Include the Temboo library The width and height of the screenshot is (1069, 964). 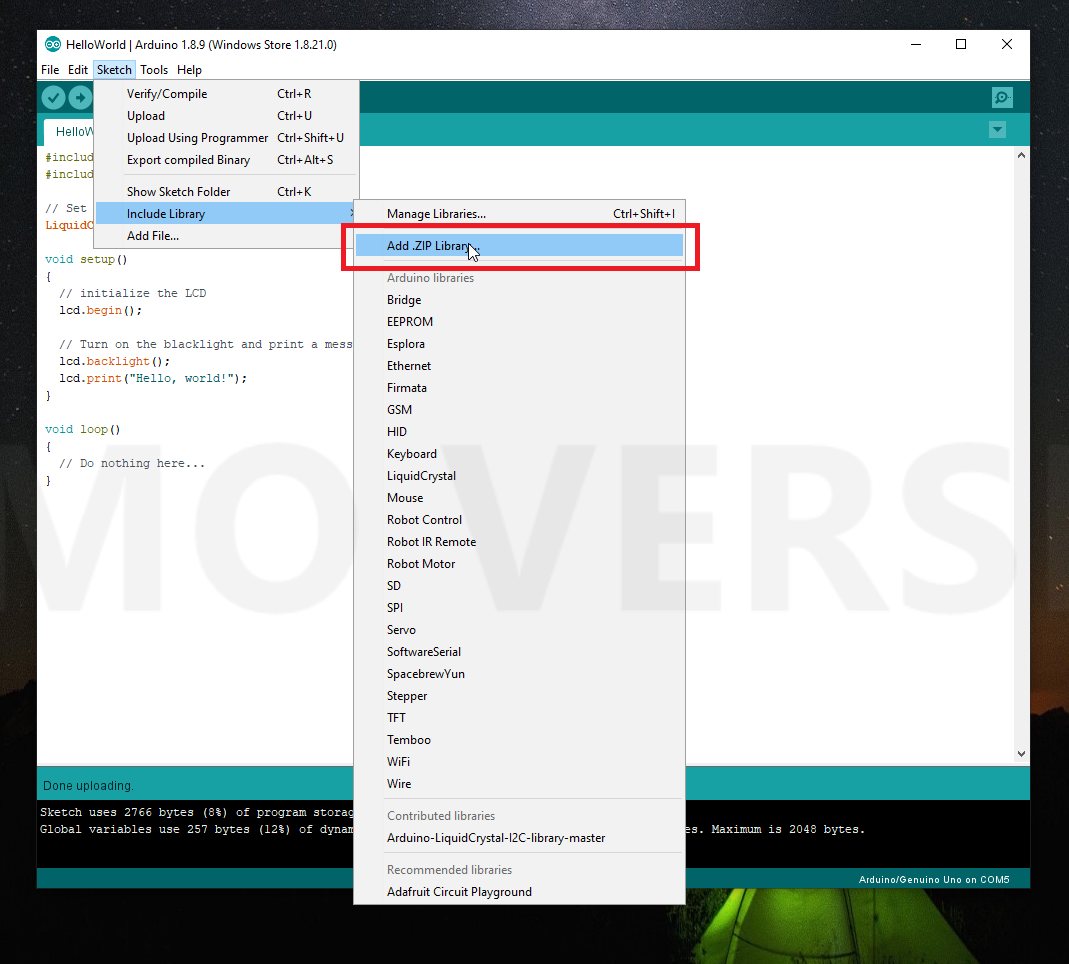click(x=519, y=740)
